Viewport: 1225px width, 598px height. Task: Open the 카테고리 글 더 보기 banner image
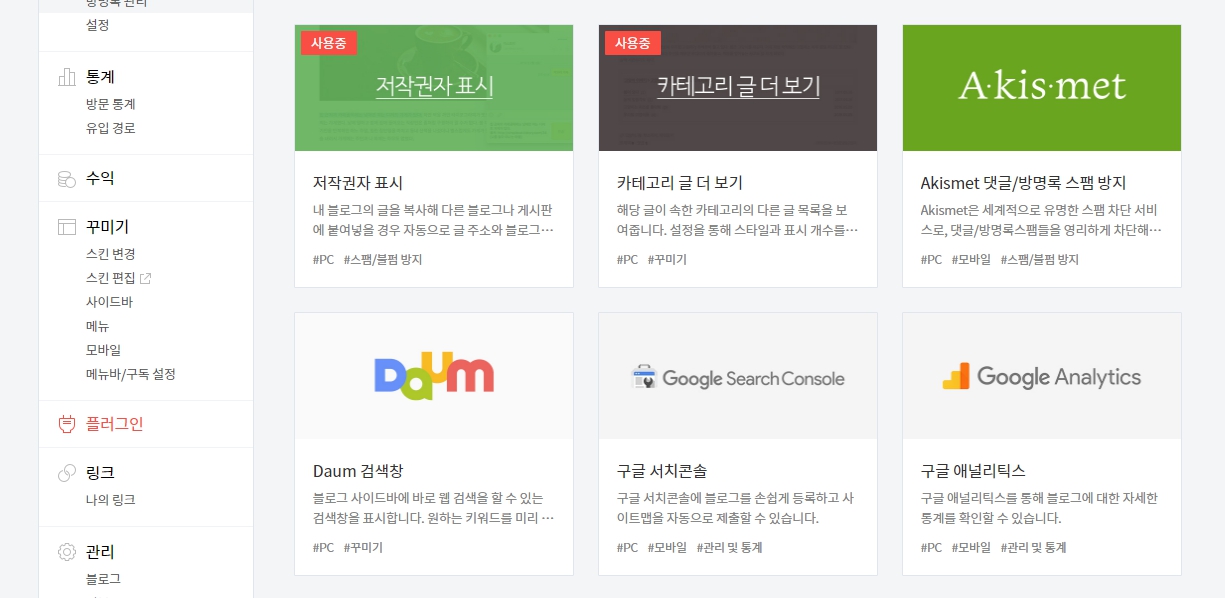[738, 88]
